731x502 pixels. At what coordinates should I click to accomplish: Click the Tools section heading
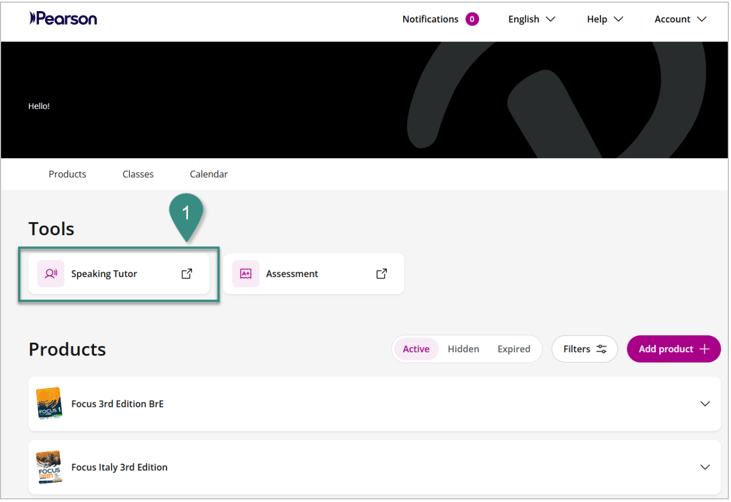[x=51, y=229]
